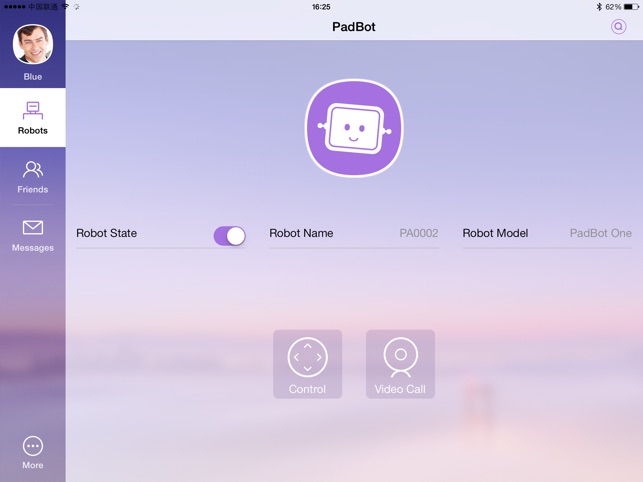The width and height of the screenshot is (643, 482).
Task: Click the Wi-Fi status icon
Action: pos(65,6)
